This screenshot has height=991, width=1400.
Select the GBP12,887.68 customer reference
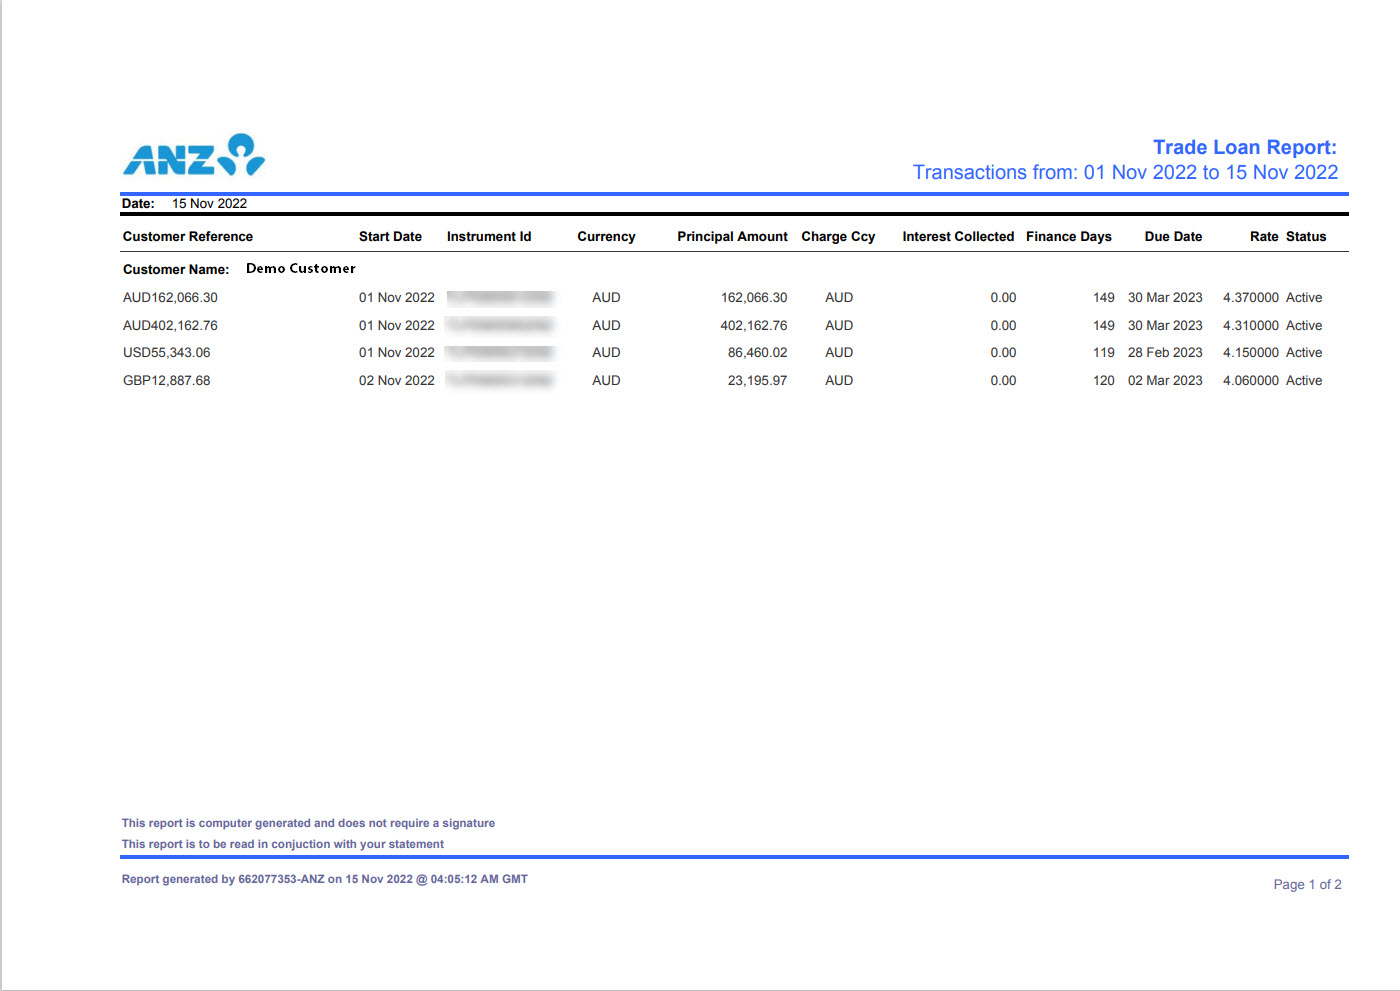click(167, 381)
